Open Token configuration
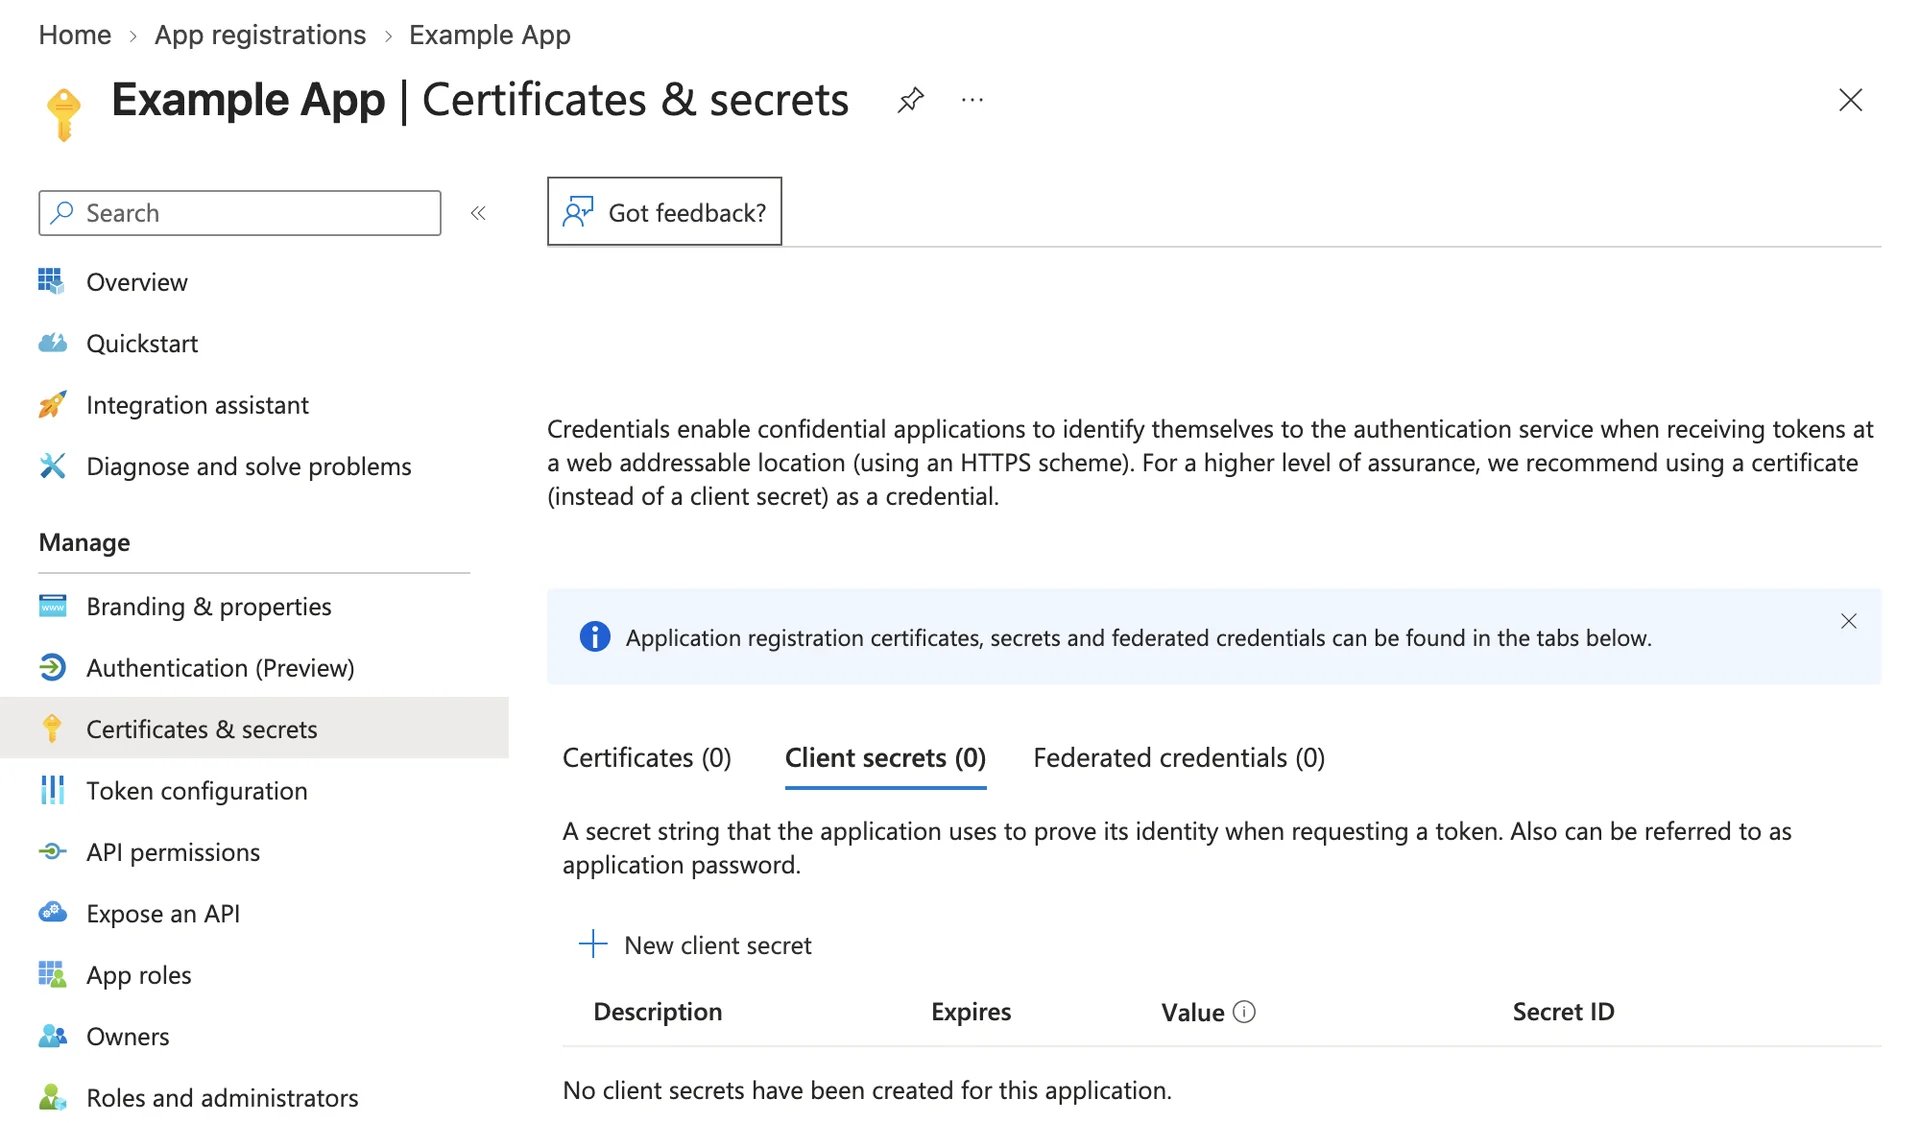 (197, 791)
